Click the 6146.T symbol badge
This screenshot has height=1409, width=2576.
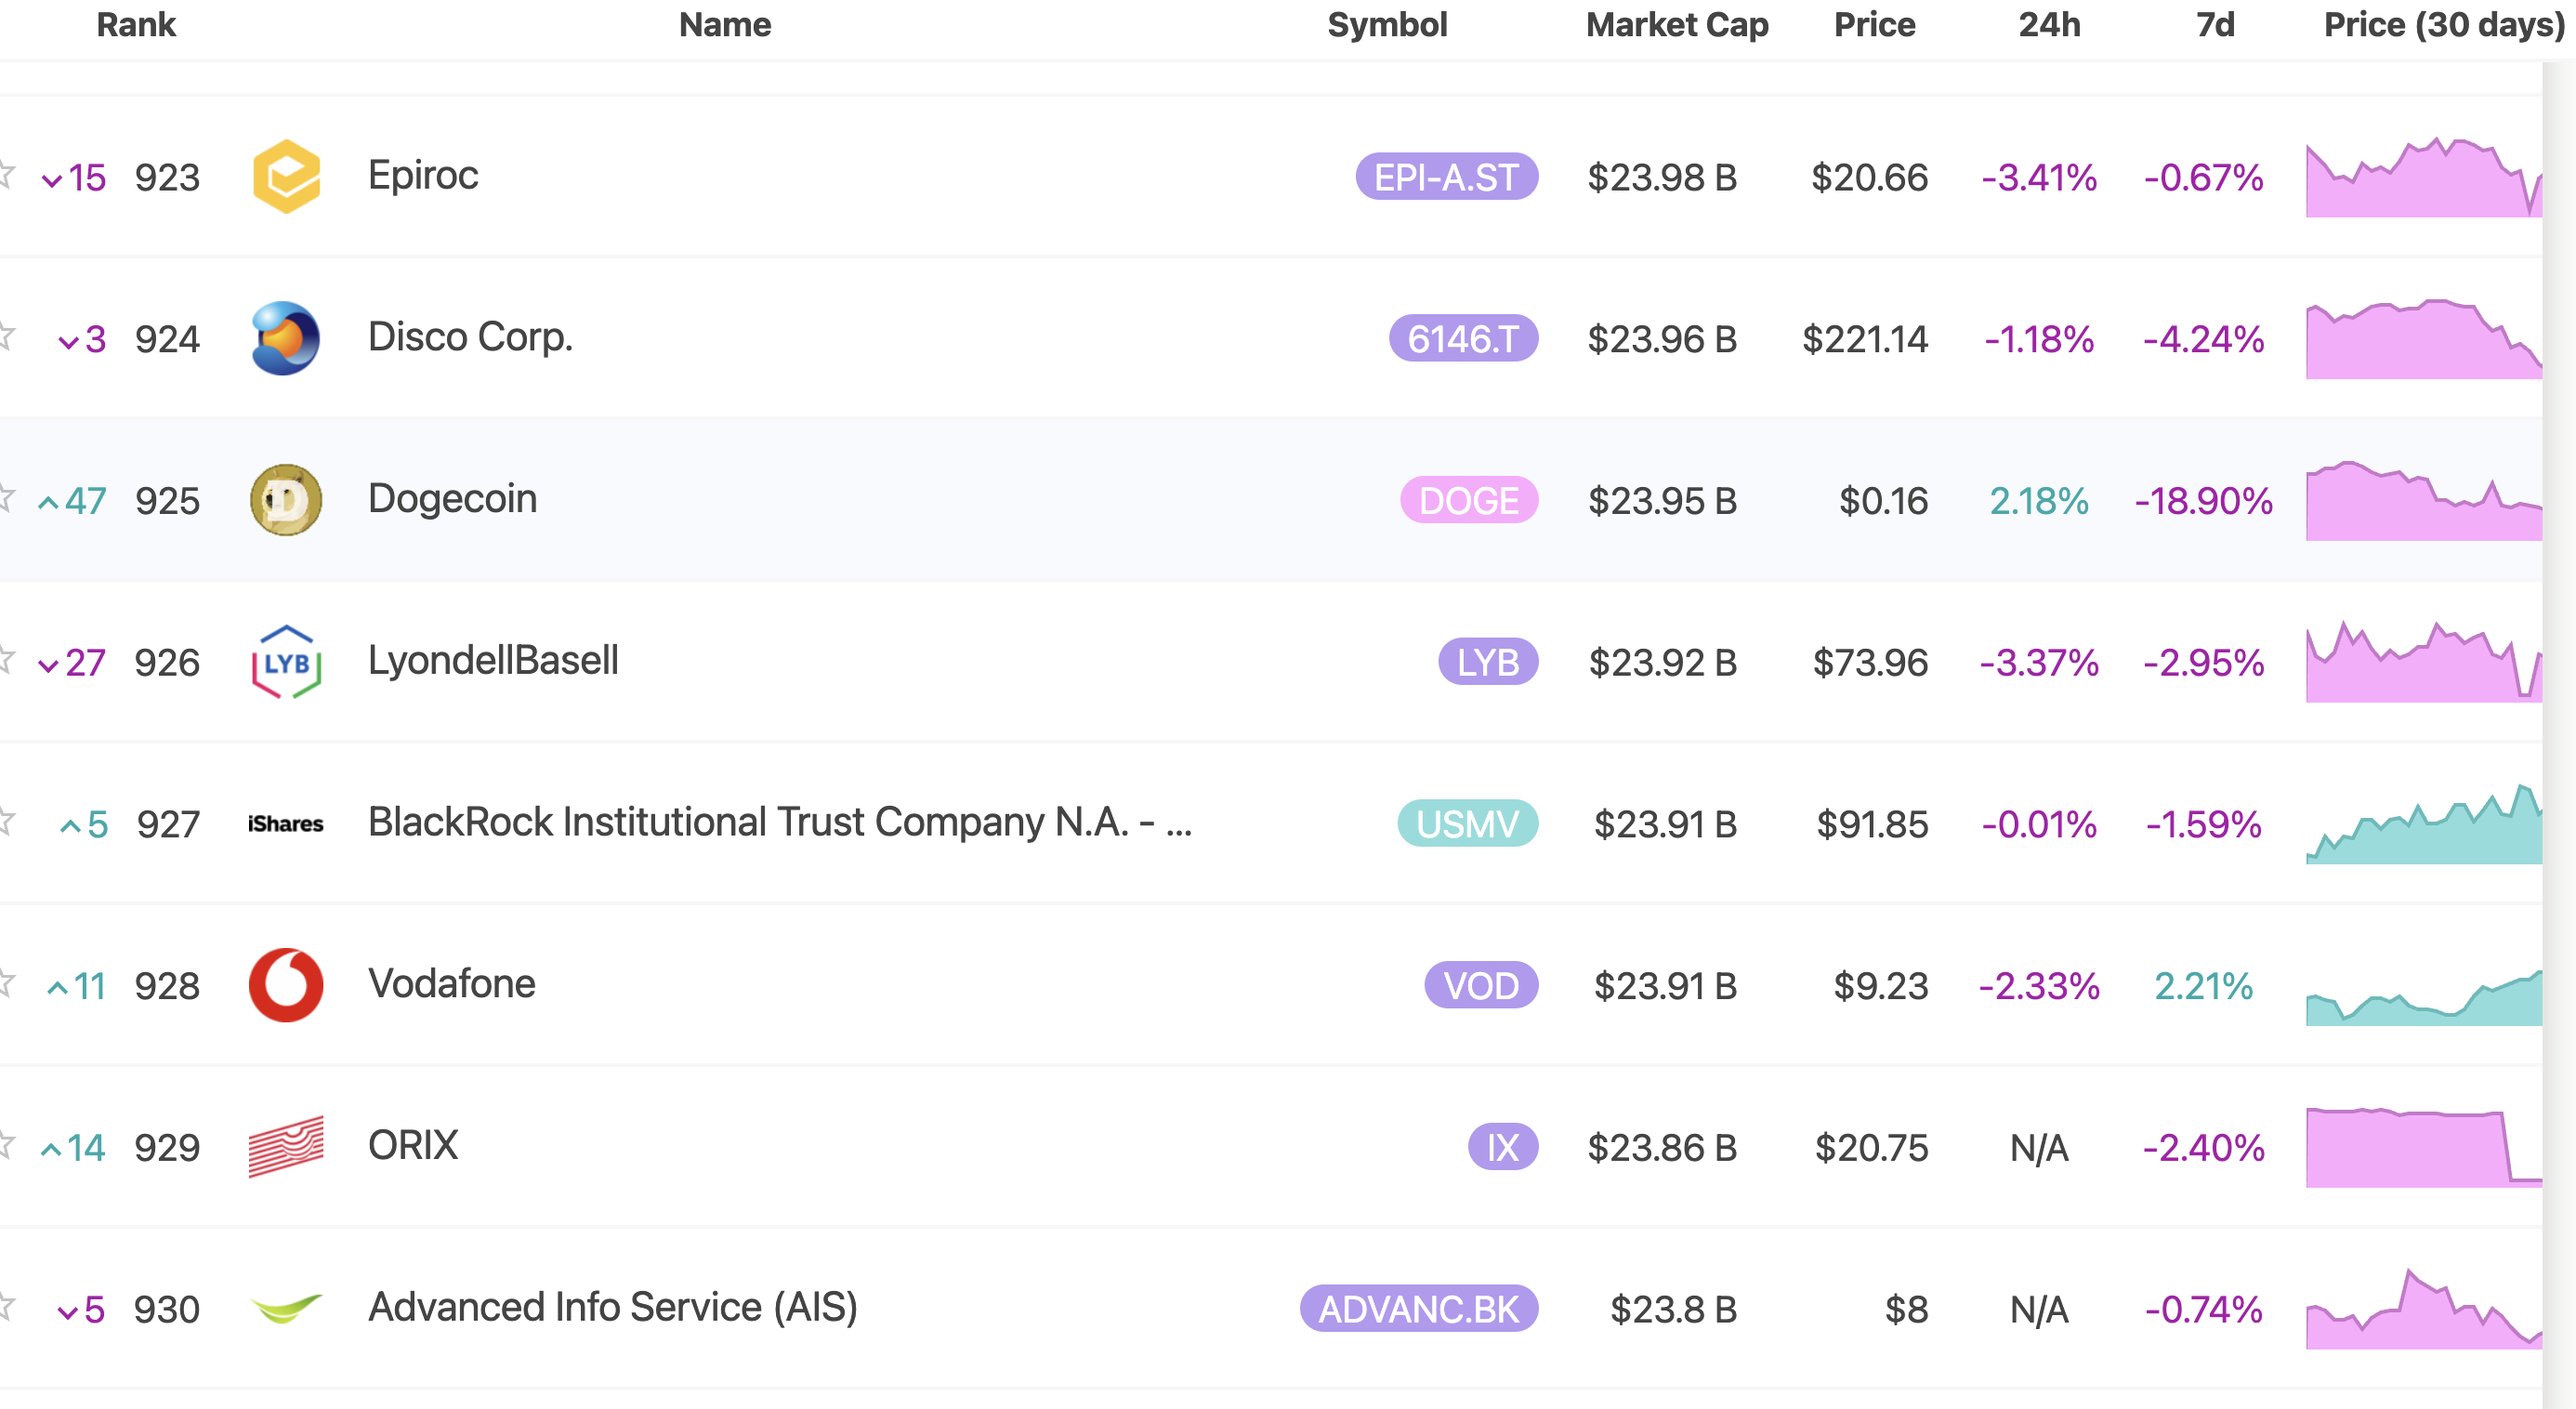click(x=1463, y=339)
